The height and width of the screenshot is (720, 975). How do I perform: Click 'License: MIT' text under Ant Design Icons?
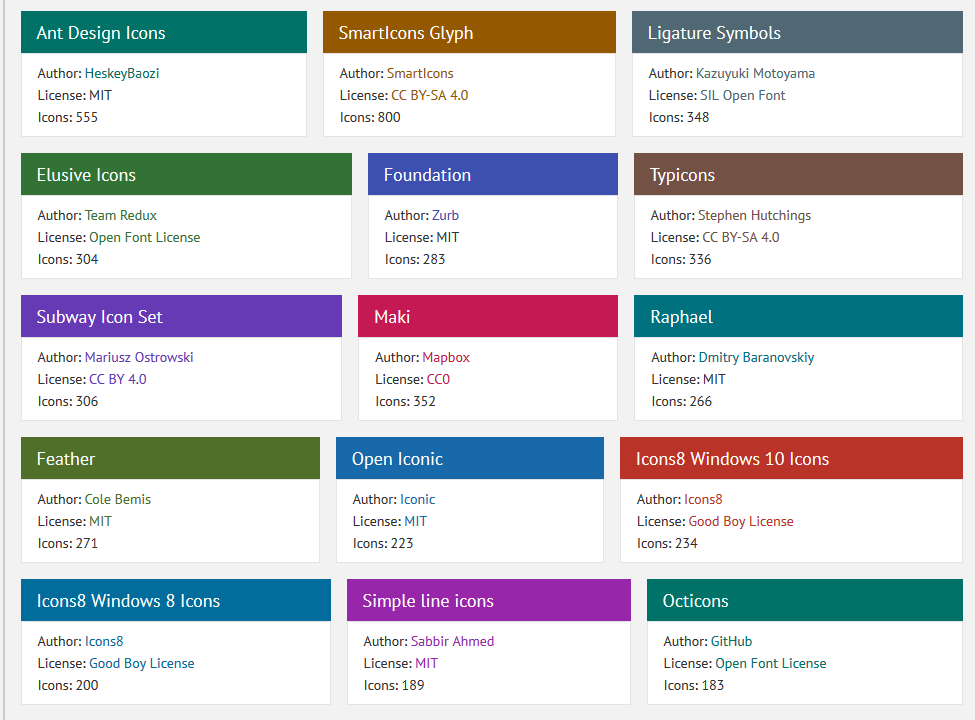[x=75, y=95]
